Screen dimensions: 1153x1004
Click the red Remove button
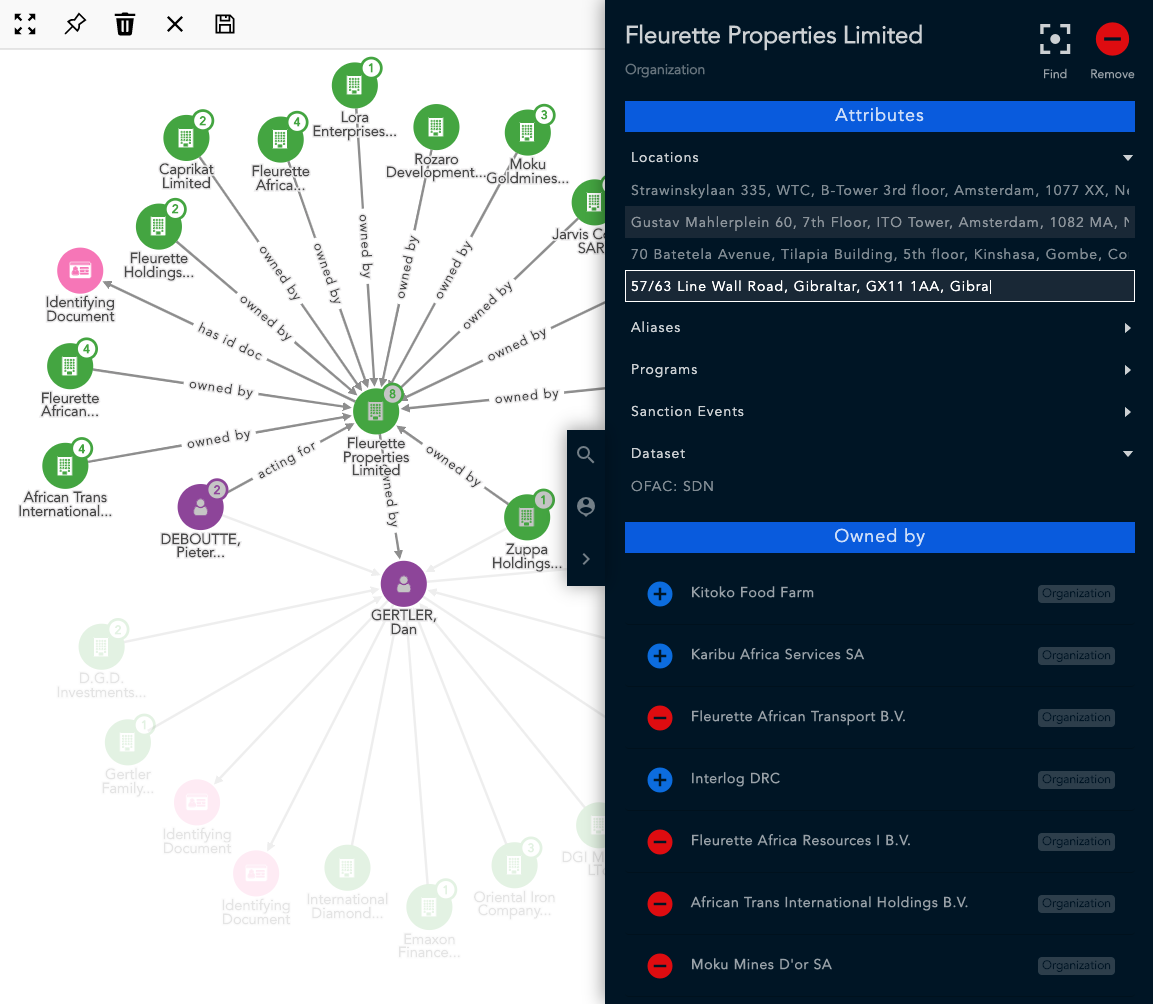click(1112, 39)
